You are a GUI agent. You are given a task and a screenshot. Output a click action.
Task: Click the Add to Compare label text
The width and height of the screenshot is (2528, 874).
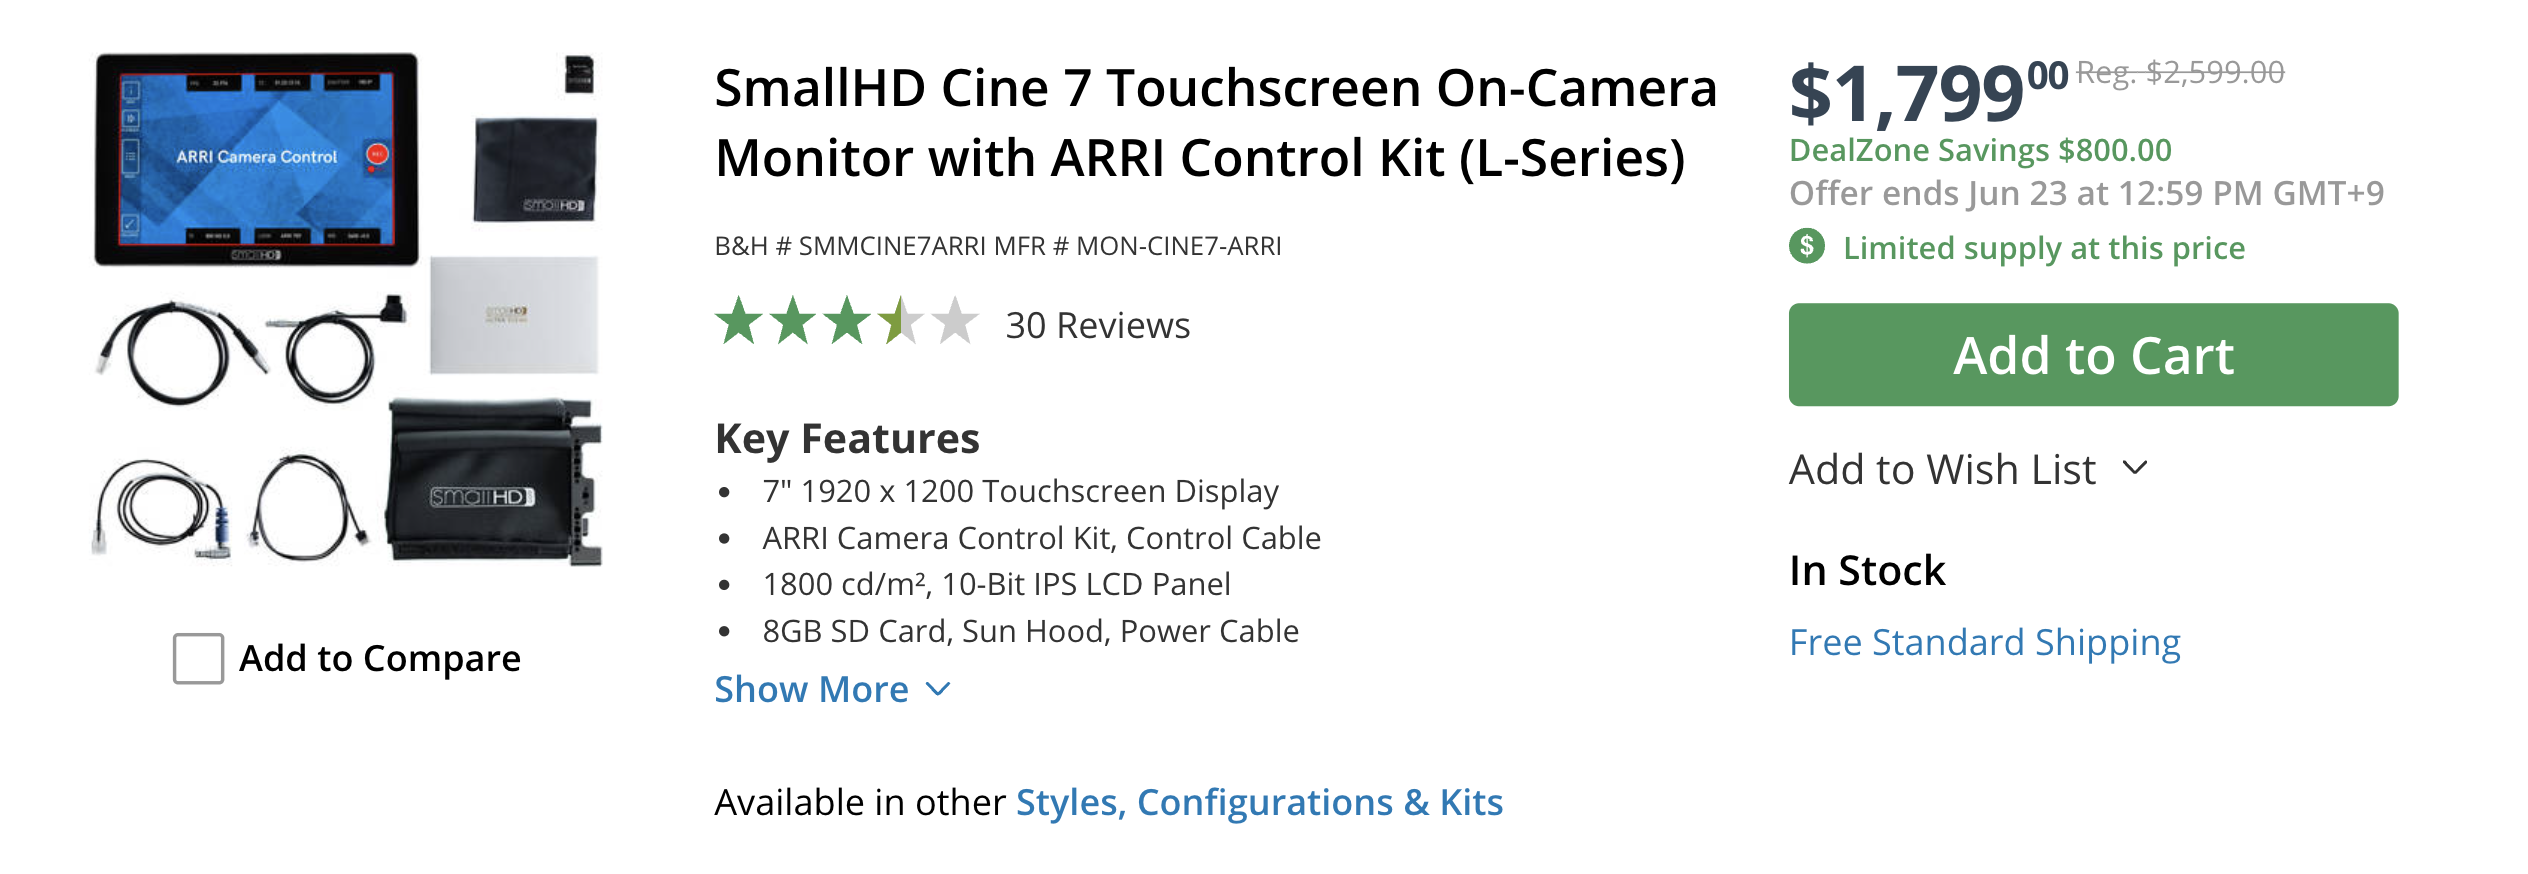pos(380,658)
